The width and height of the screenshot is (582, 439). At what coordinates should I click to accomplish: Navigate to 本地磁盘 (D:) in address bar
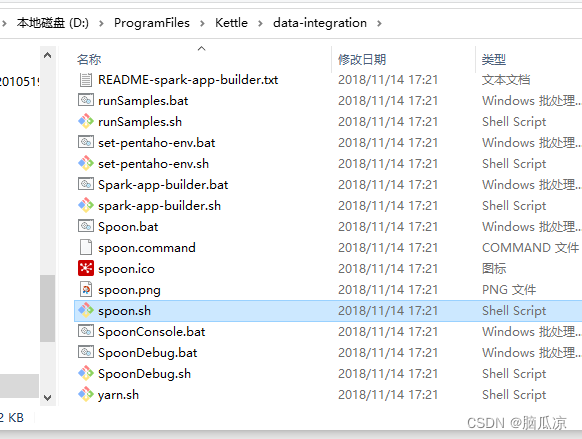tap(53, 23)
